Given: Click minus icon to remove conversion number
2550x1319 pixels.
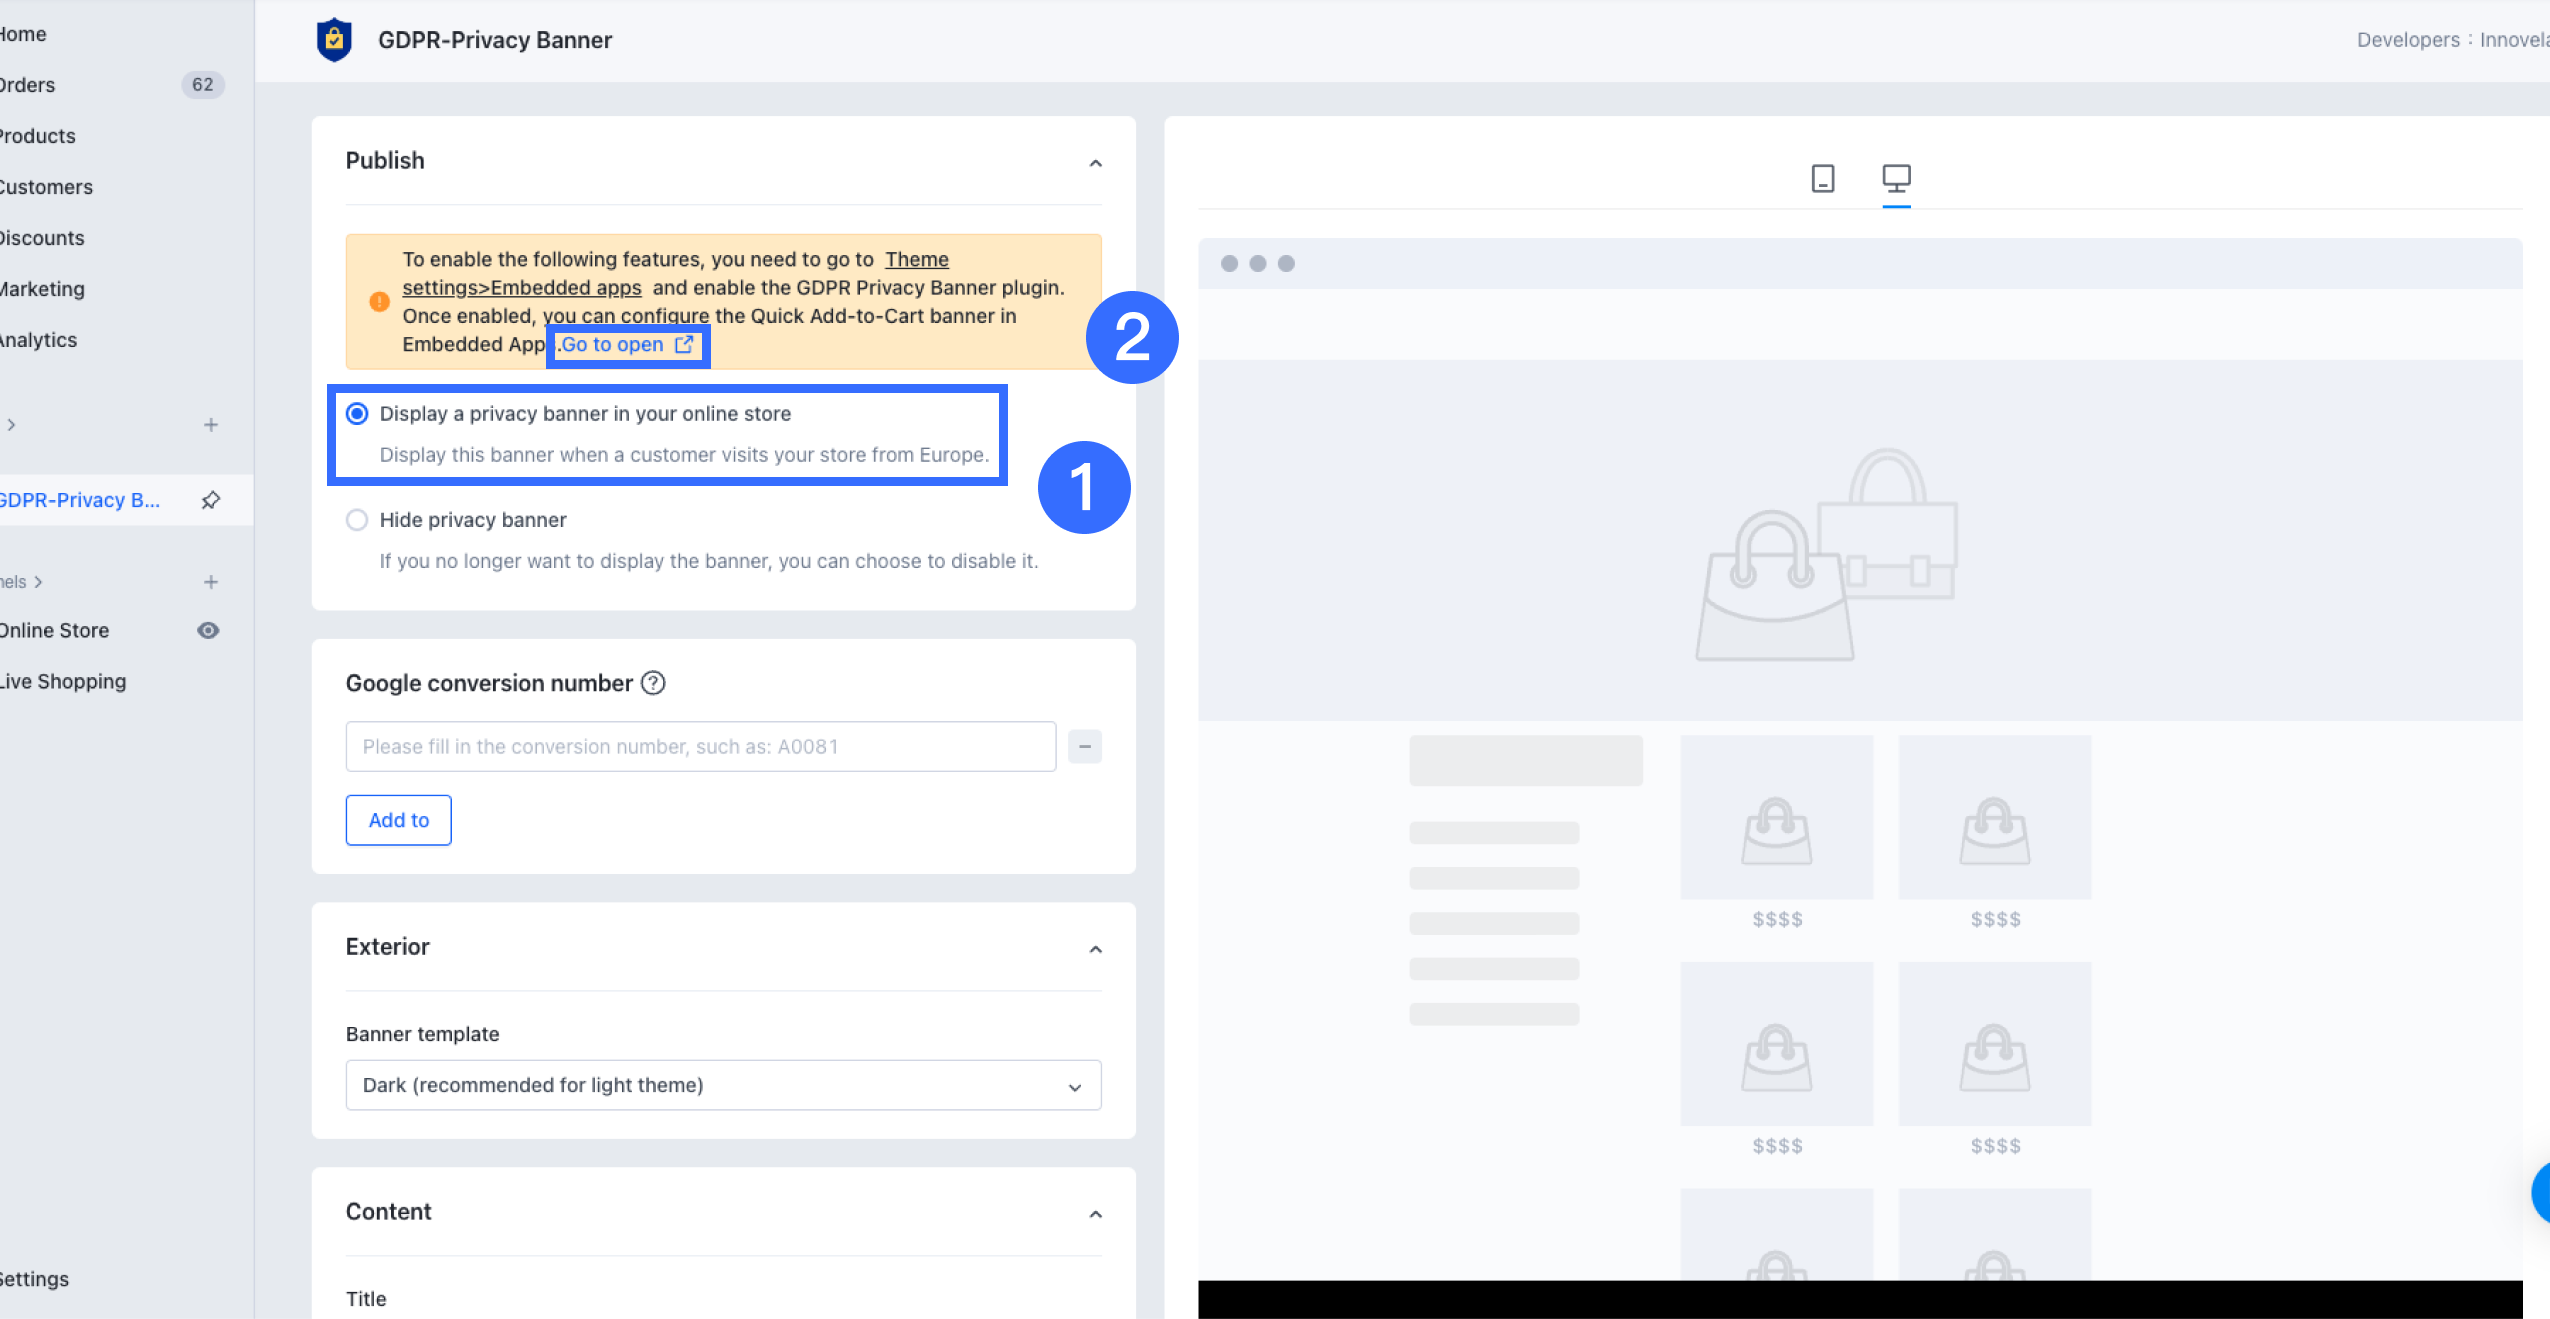Looking at the screenshot, I should (x=1084, y=747).
